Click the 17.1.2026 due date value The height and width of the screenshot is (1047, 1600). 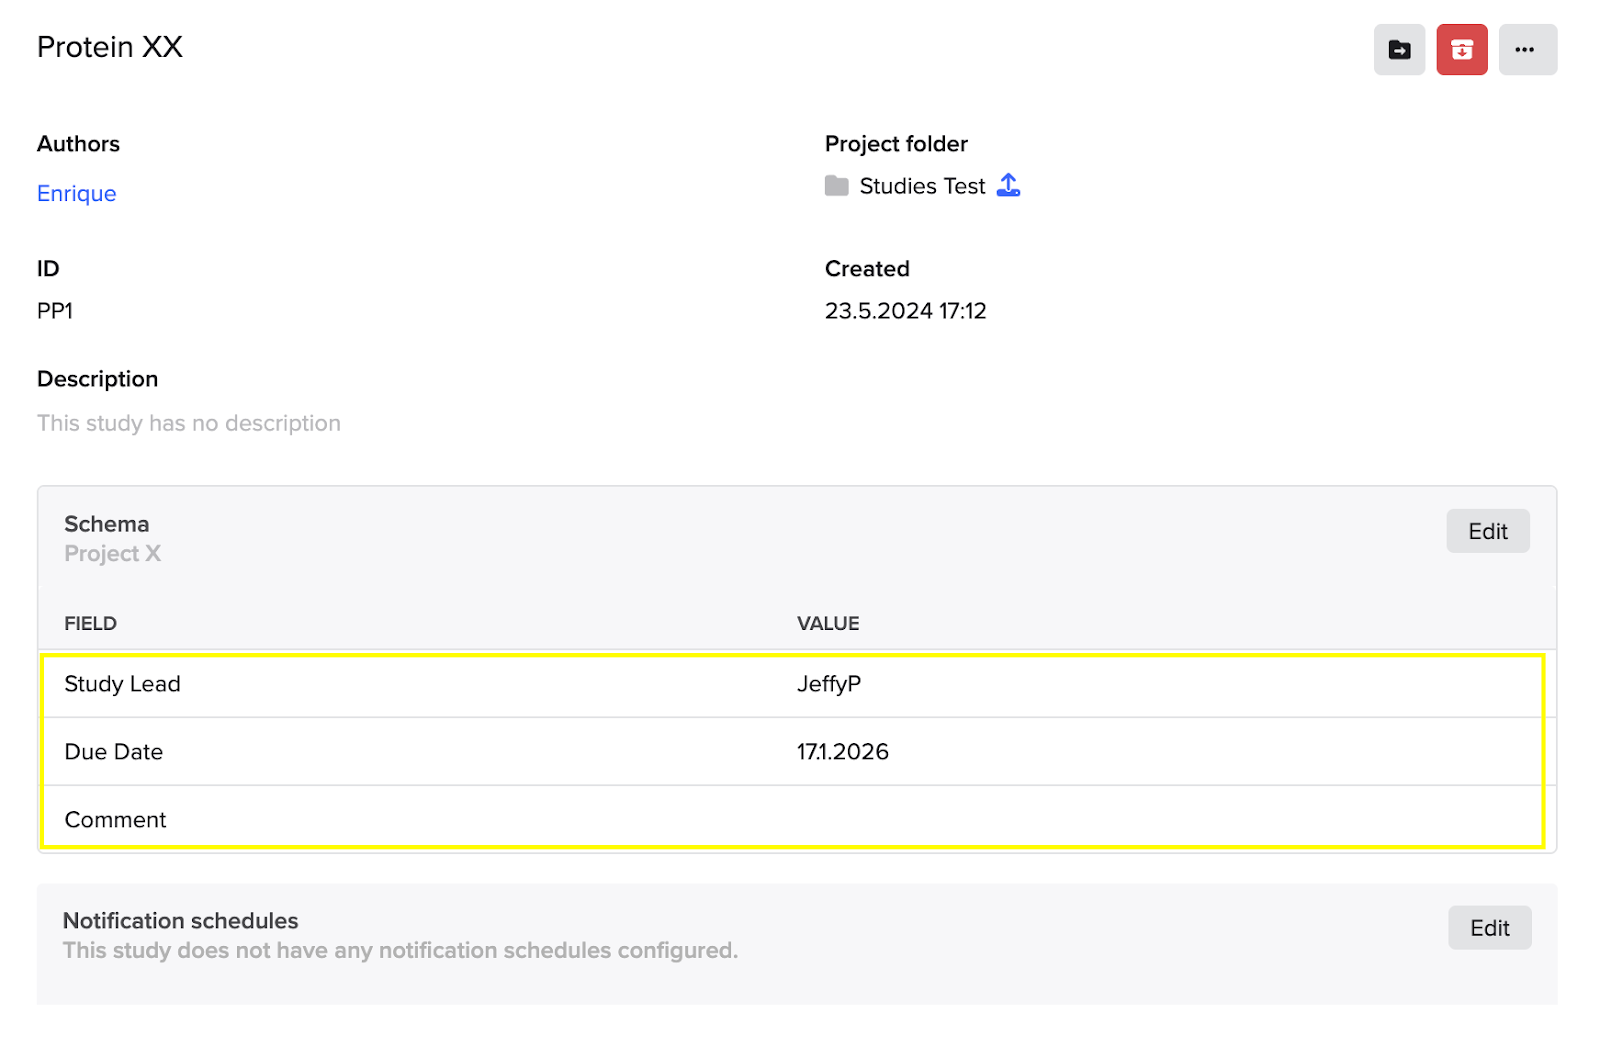tap(842, 752)
